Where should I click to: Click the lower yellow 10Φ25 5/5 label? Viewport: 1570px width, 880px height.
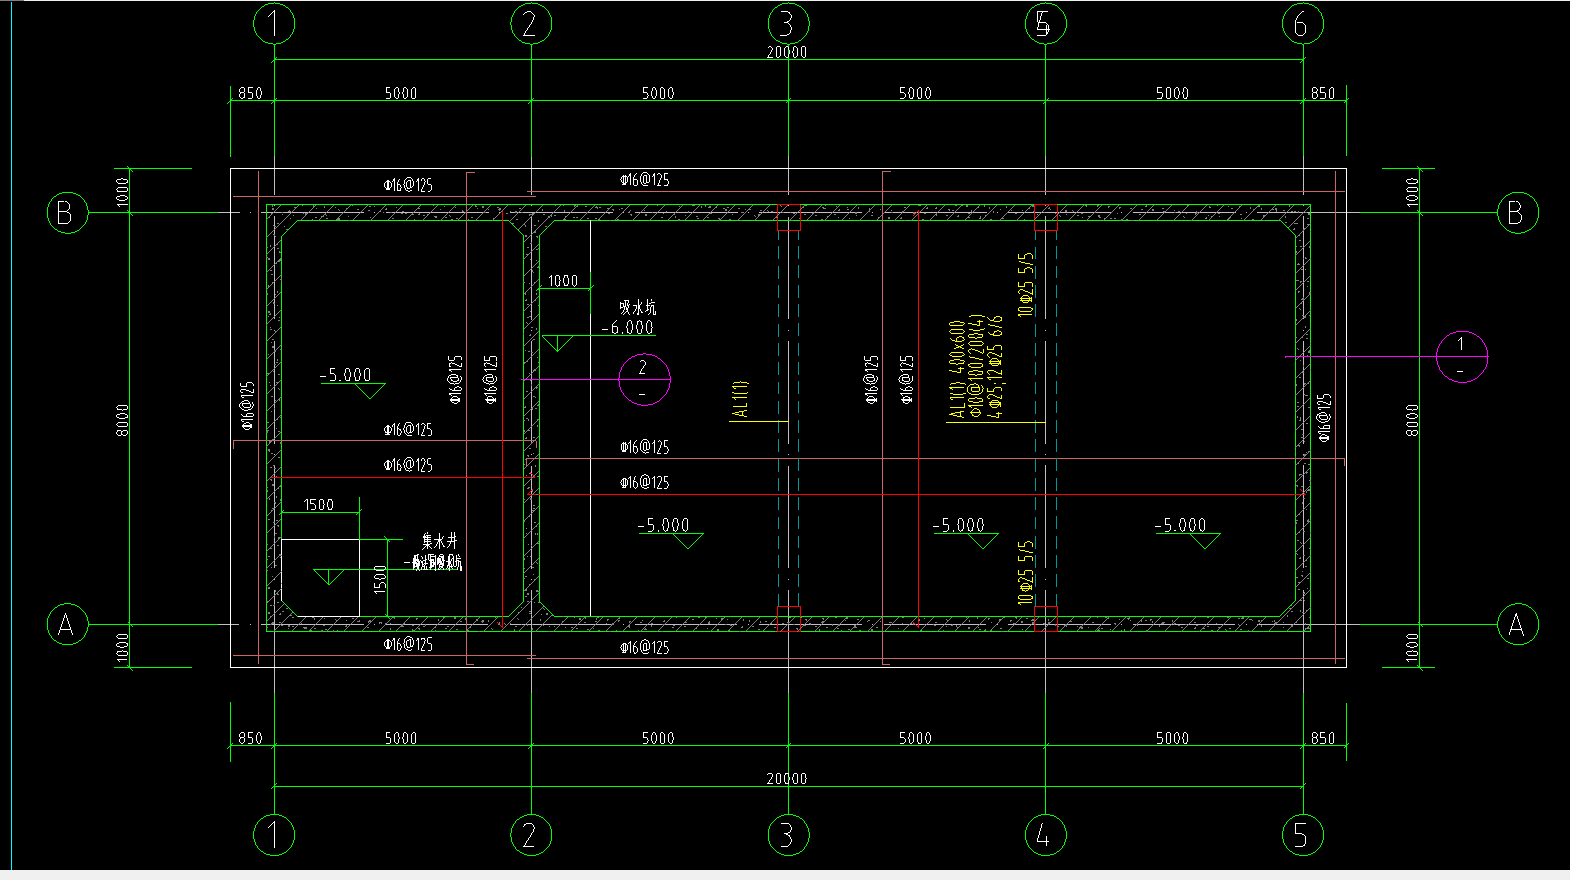pyautogui.click(x=1026, y=572)
